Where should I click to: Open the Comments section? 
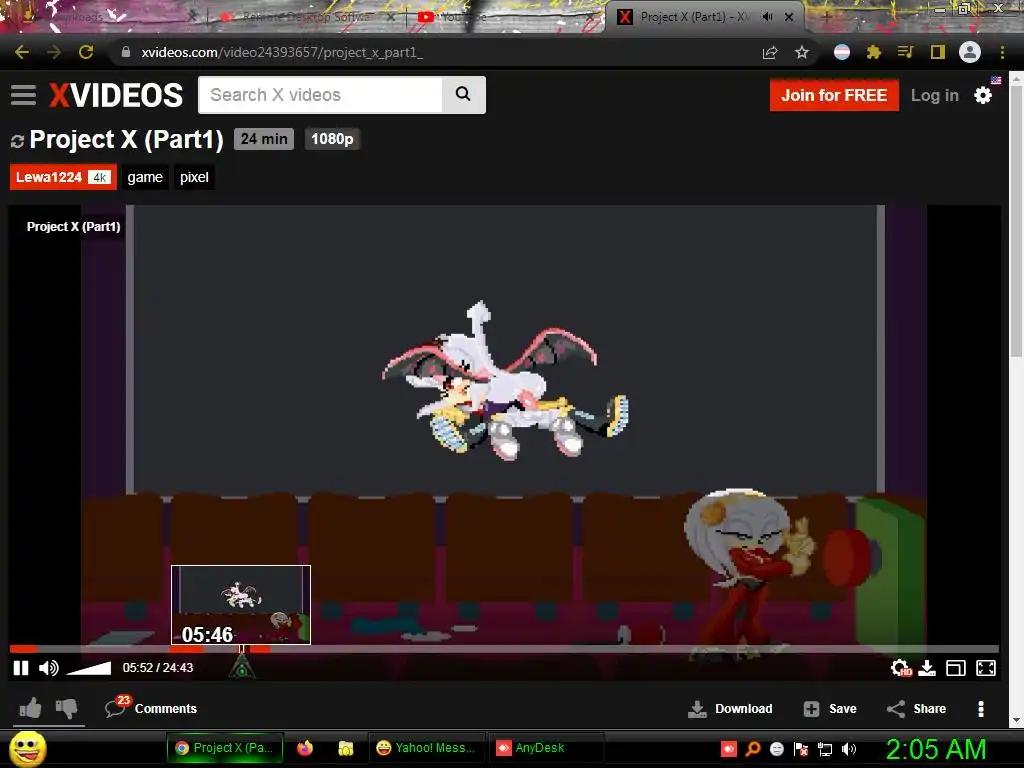pyautogui.click(x=151, y=708)
